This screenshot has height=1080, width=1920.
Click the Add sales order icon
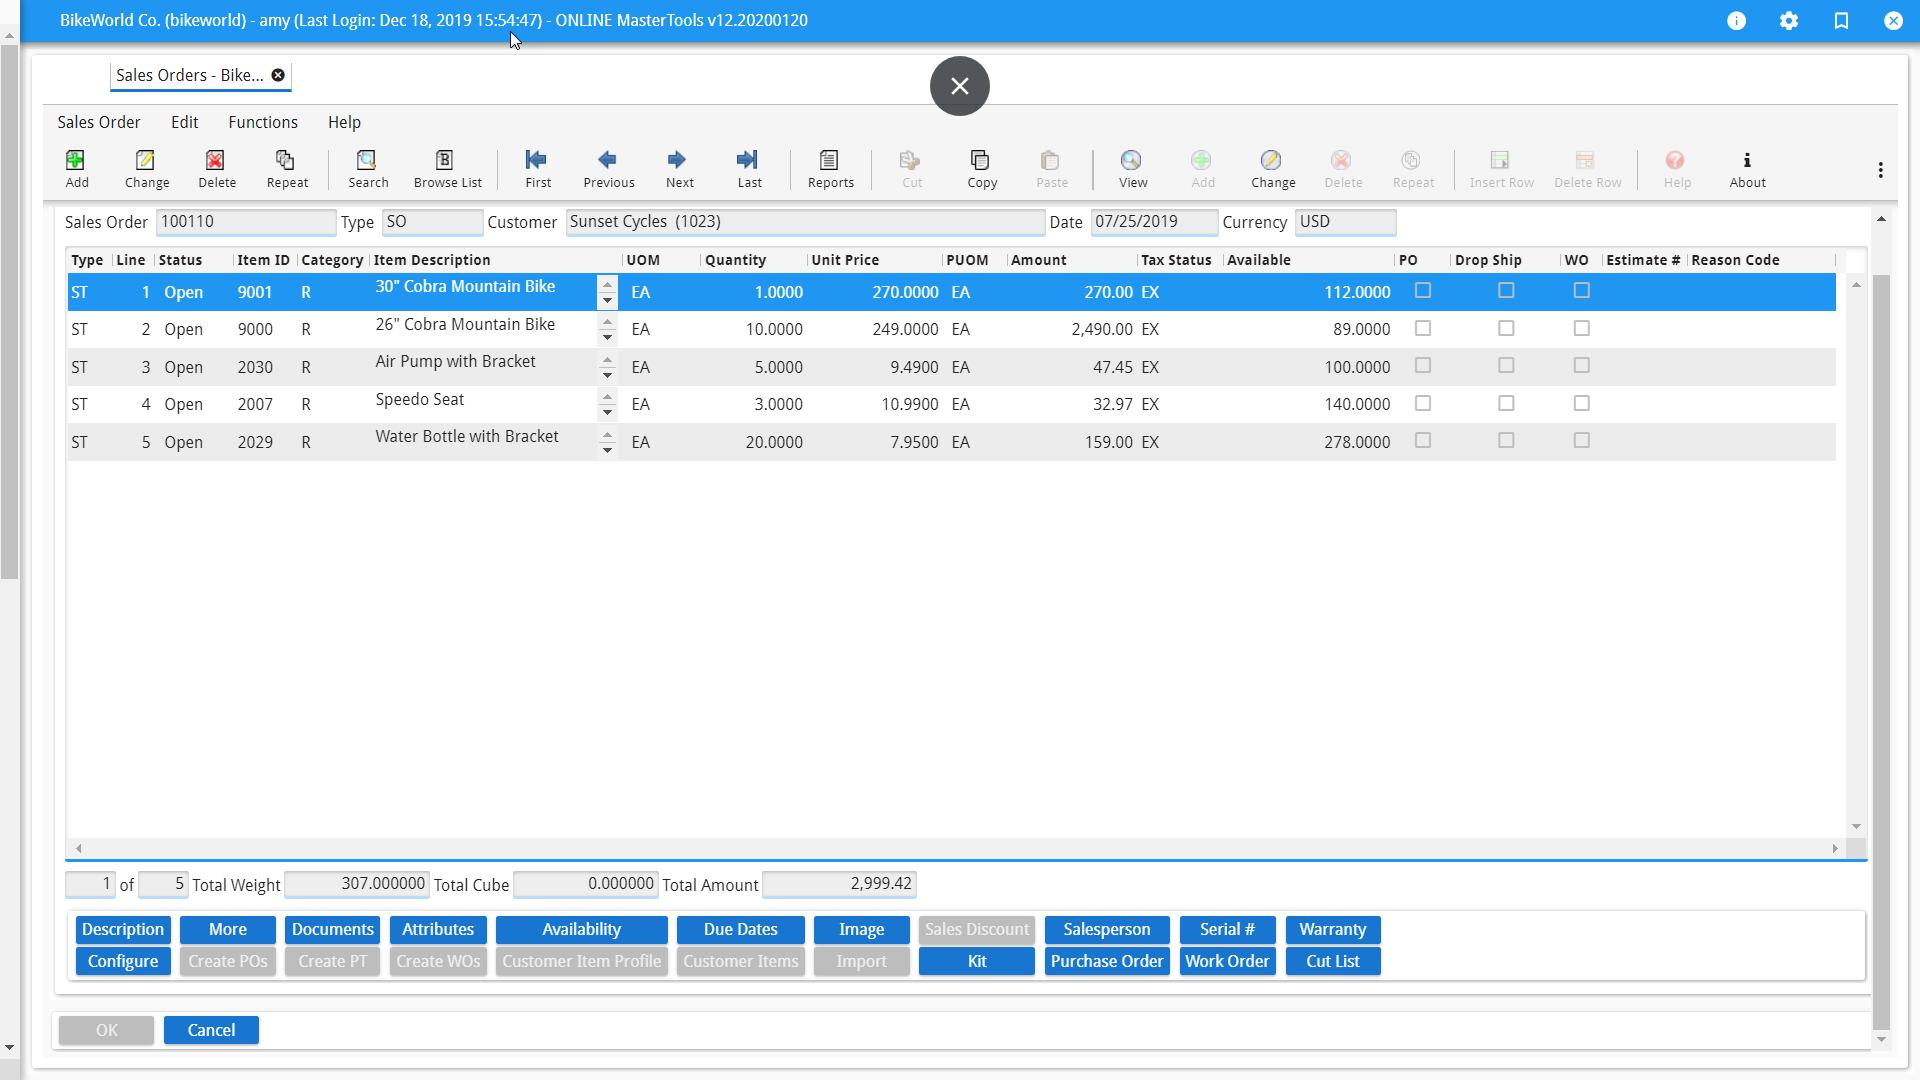point(77,168)
